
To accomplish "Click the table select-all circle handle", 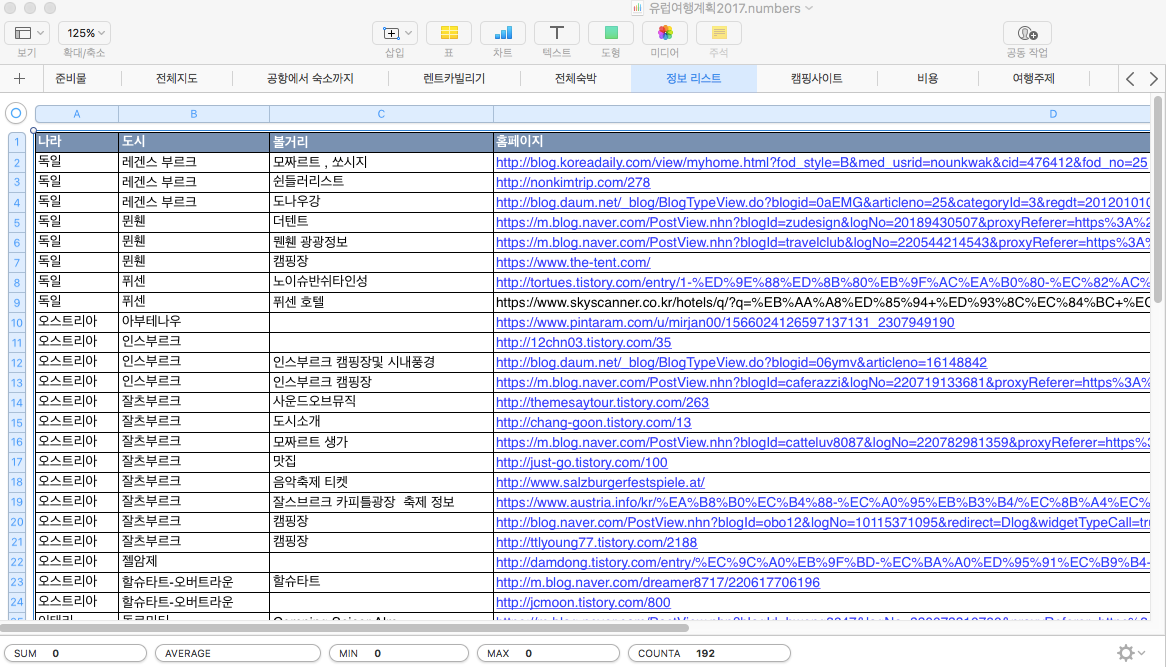I will (x=16, y=113).
